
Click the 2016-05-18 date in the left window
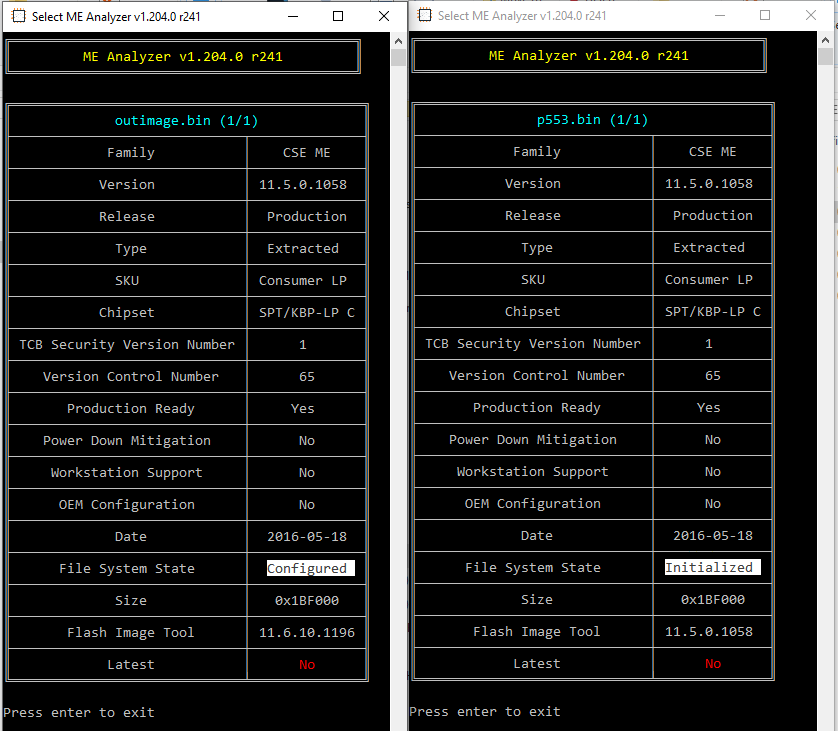[x=307, y=536]
